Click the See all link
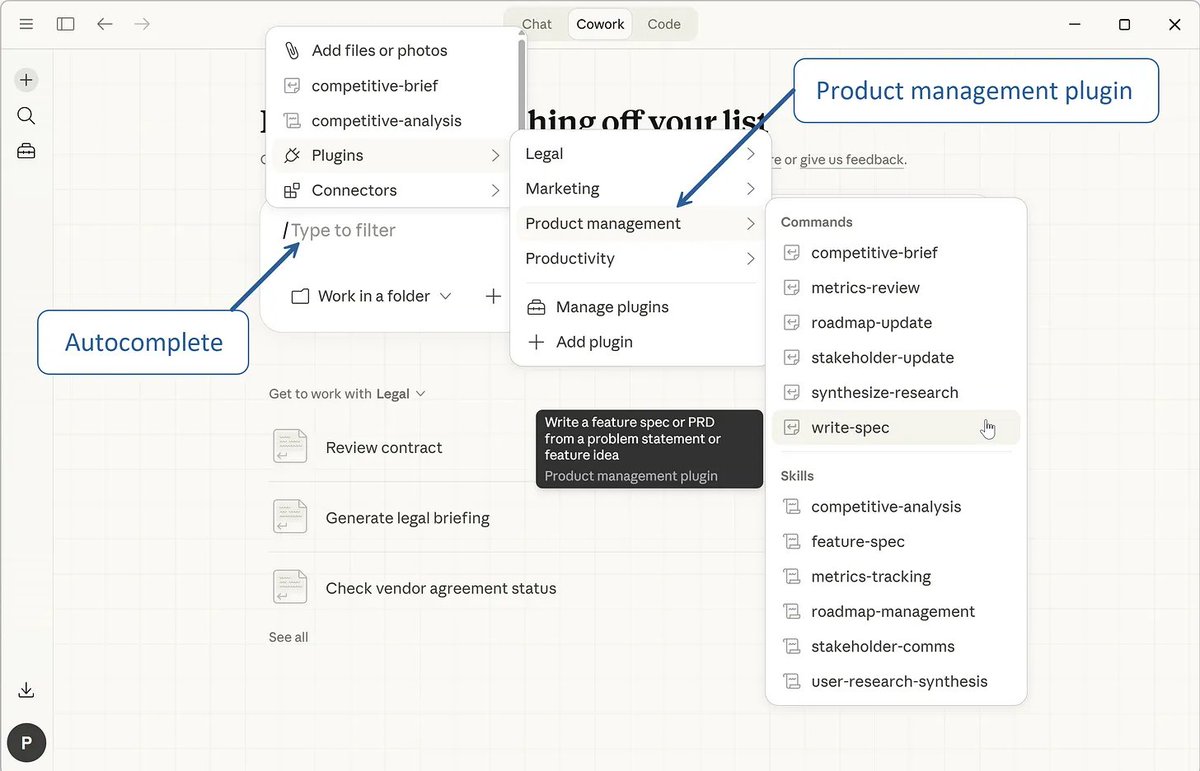The image size is (1200, 771). pos(288,637)
